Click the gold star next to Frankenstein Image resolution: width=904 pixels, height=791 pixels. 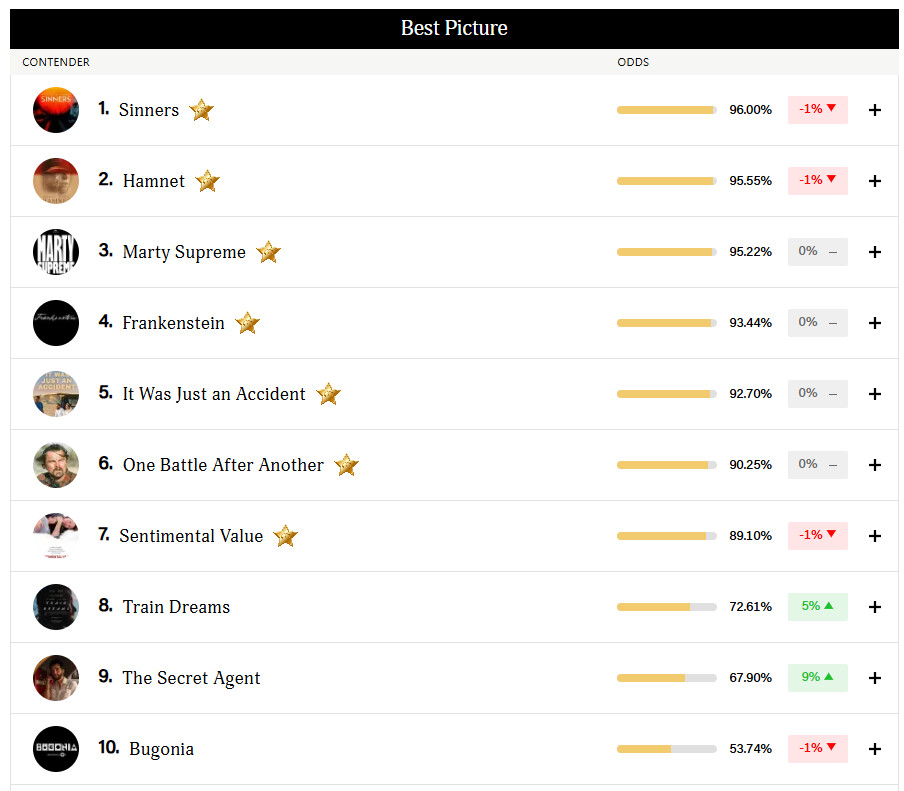tap(247, 323)
